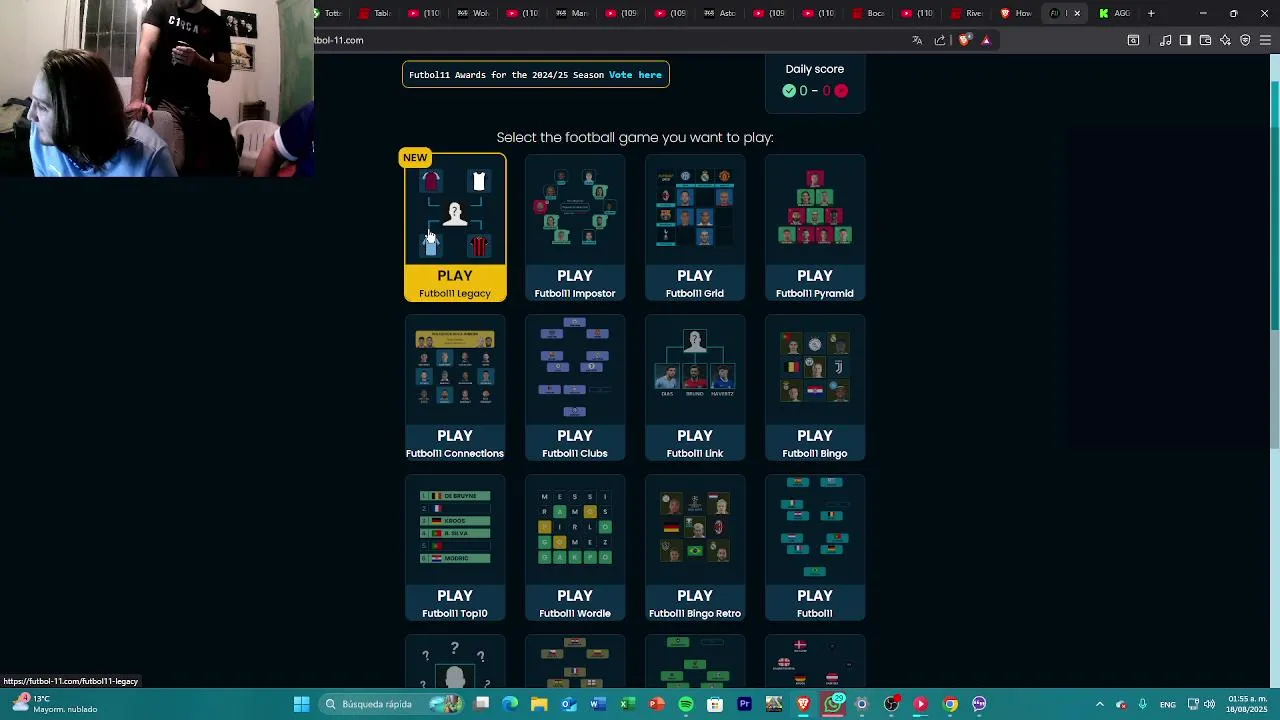Switch to the River browser tab
The width and height of the screenshot is (1280, 720).
968,13
